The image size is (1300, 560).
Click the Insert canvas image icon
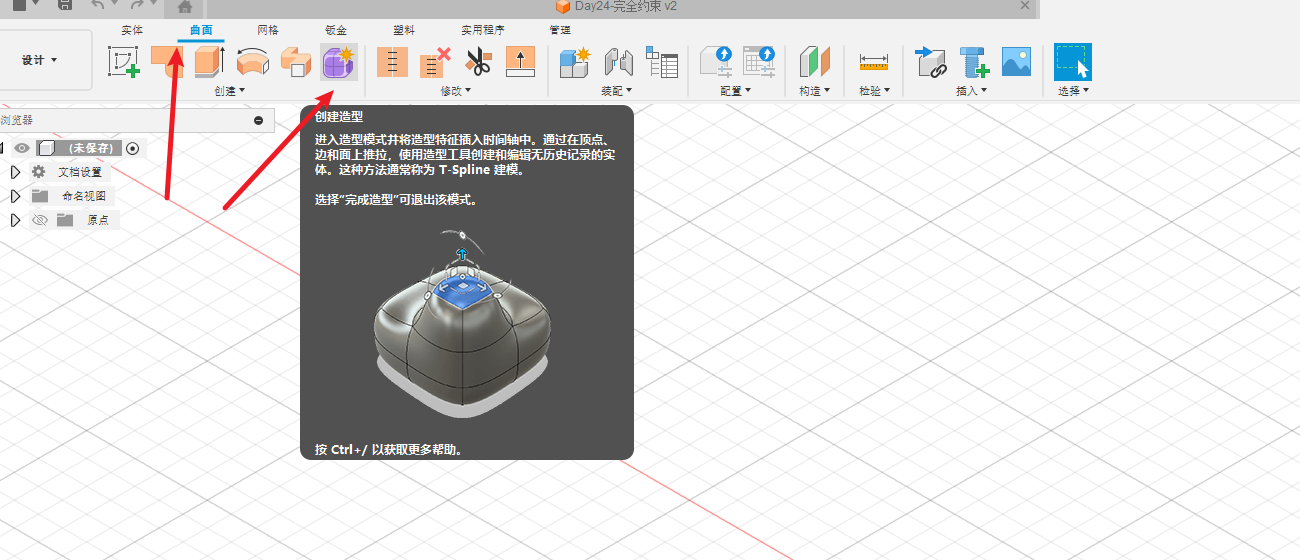pyautogui.click(x=1016, y=62)
